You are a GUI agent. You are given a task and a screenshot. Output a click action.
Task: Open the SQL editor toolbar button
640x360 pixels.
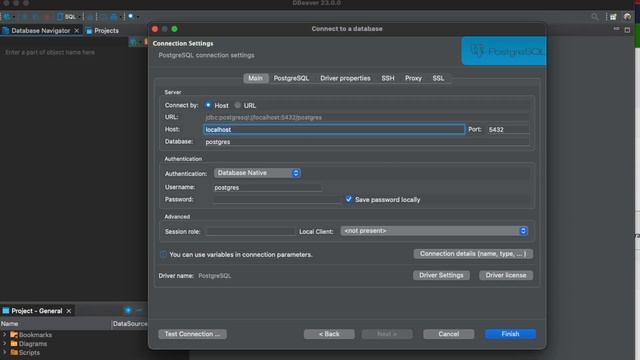coord(67,17)
